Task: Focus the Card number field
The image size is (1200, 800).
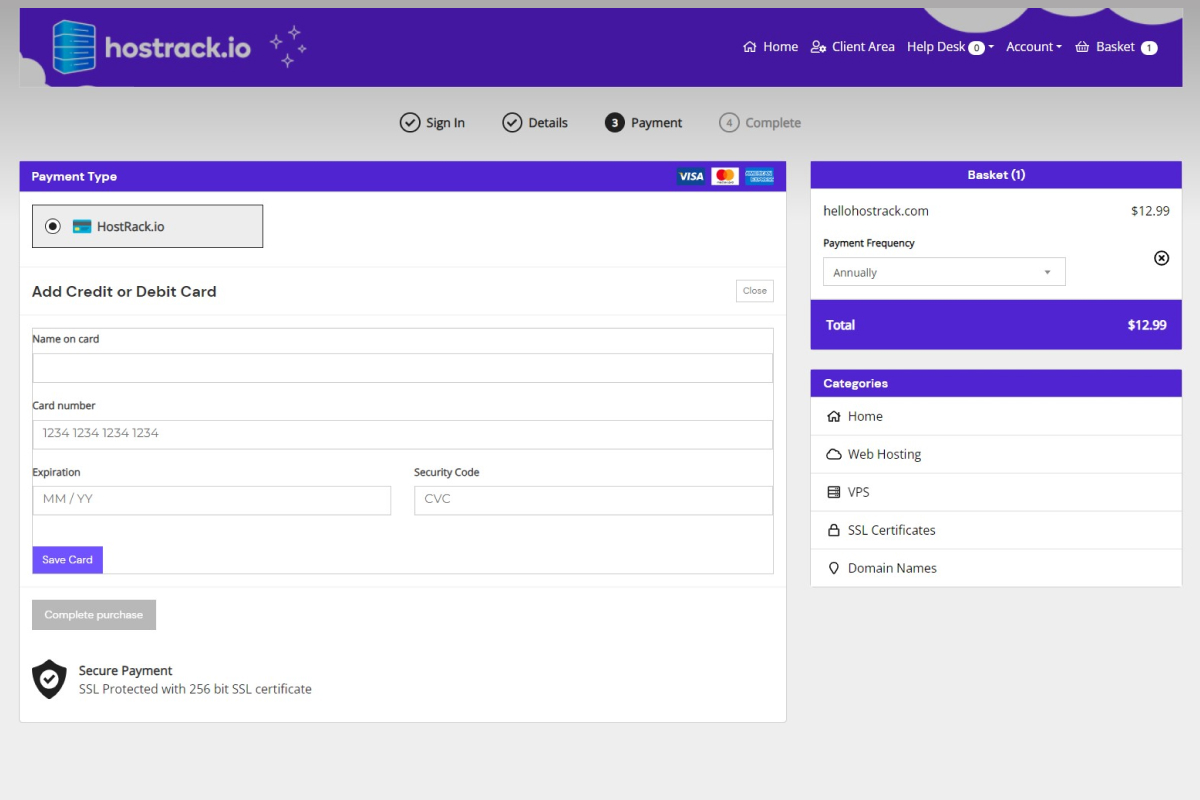Action: pyautogui.click(x=402, y=434)
